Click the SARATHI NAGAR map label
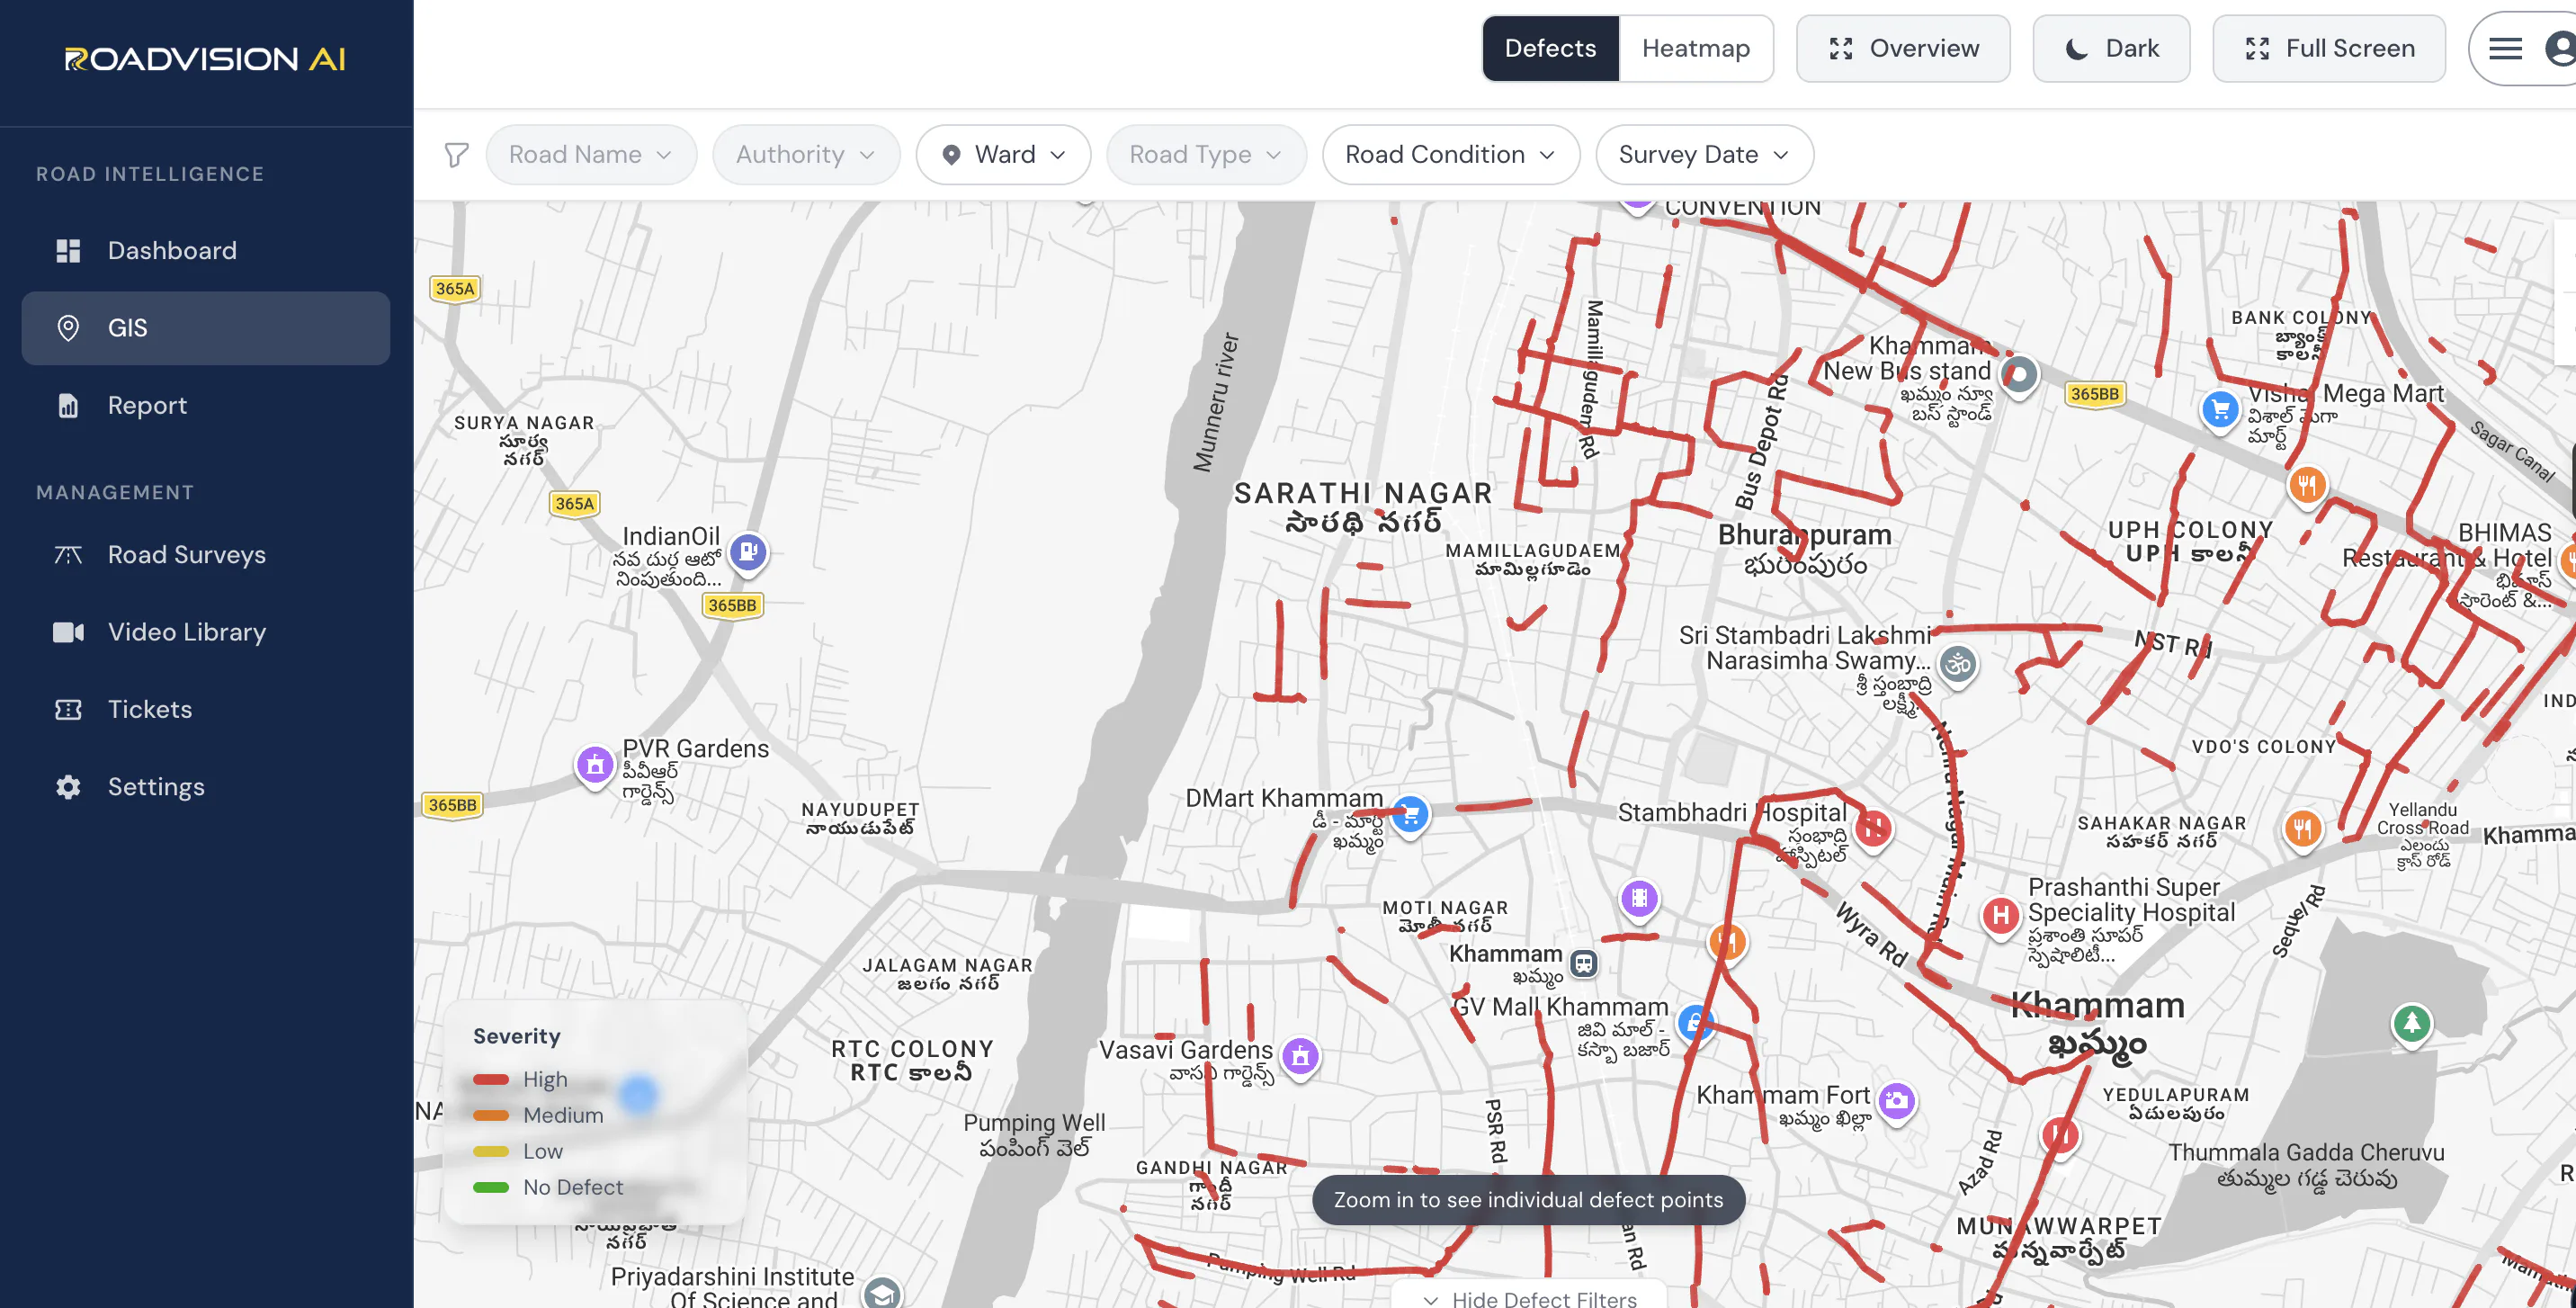The height and width of the screenshot is (1308, 2576). (1363, 507)
